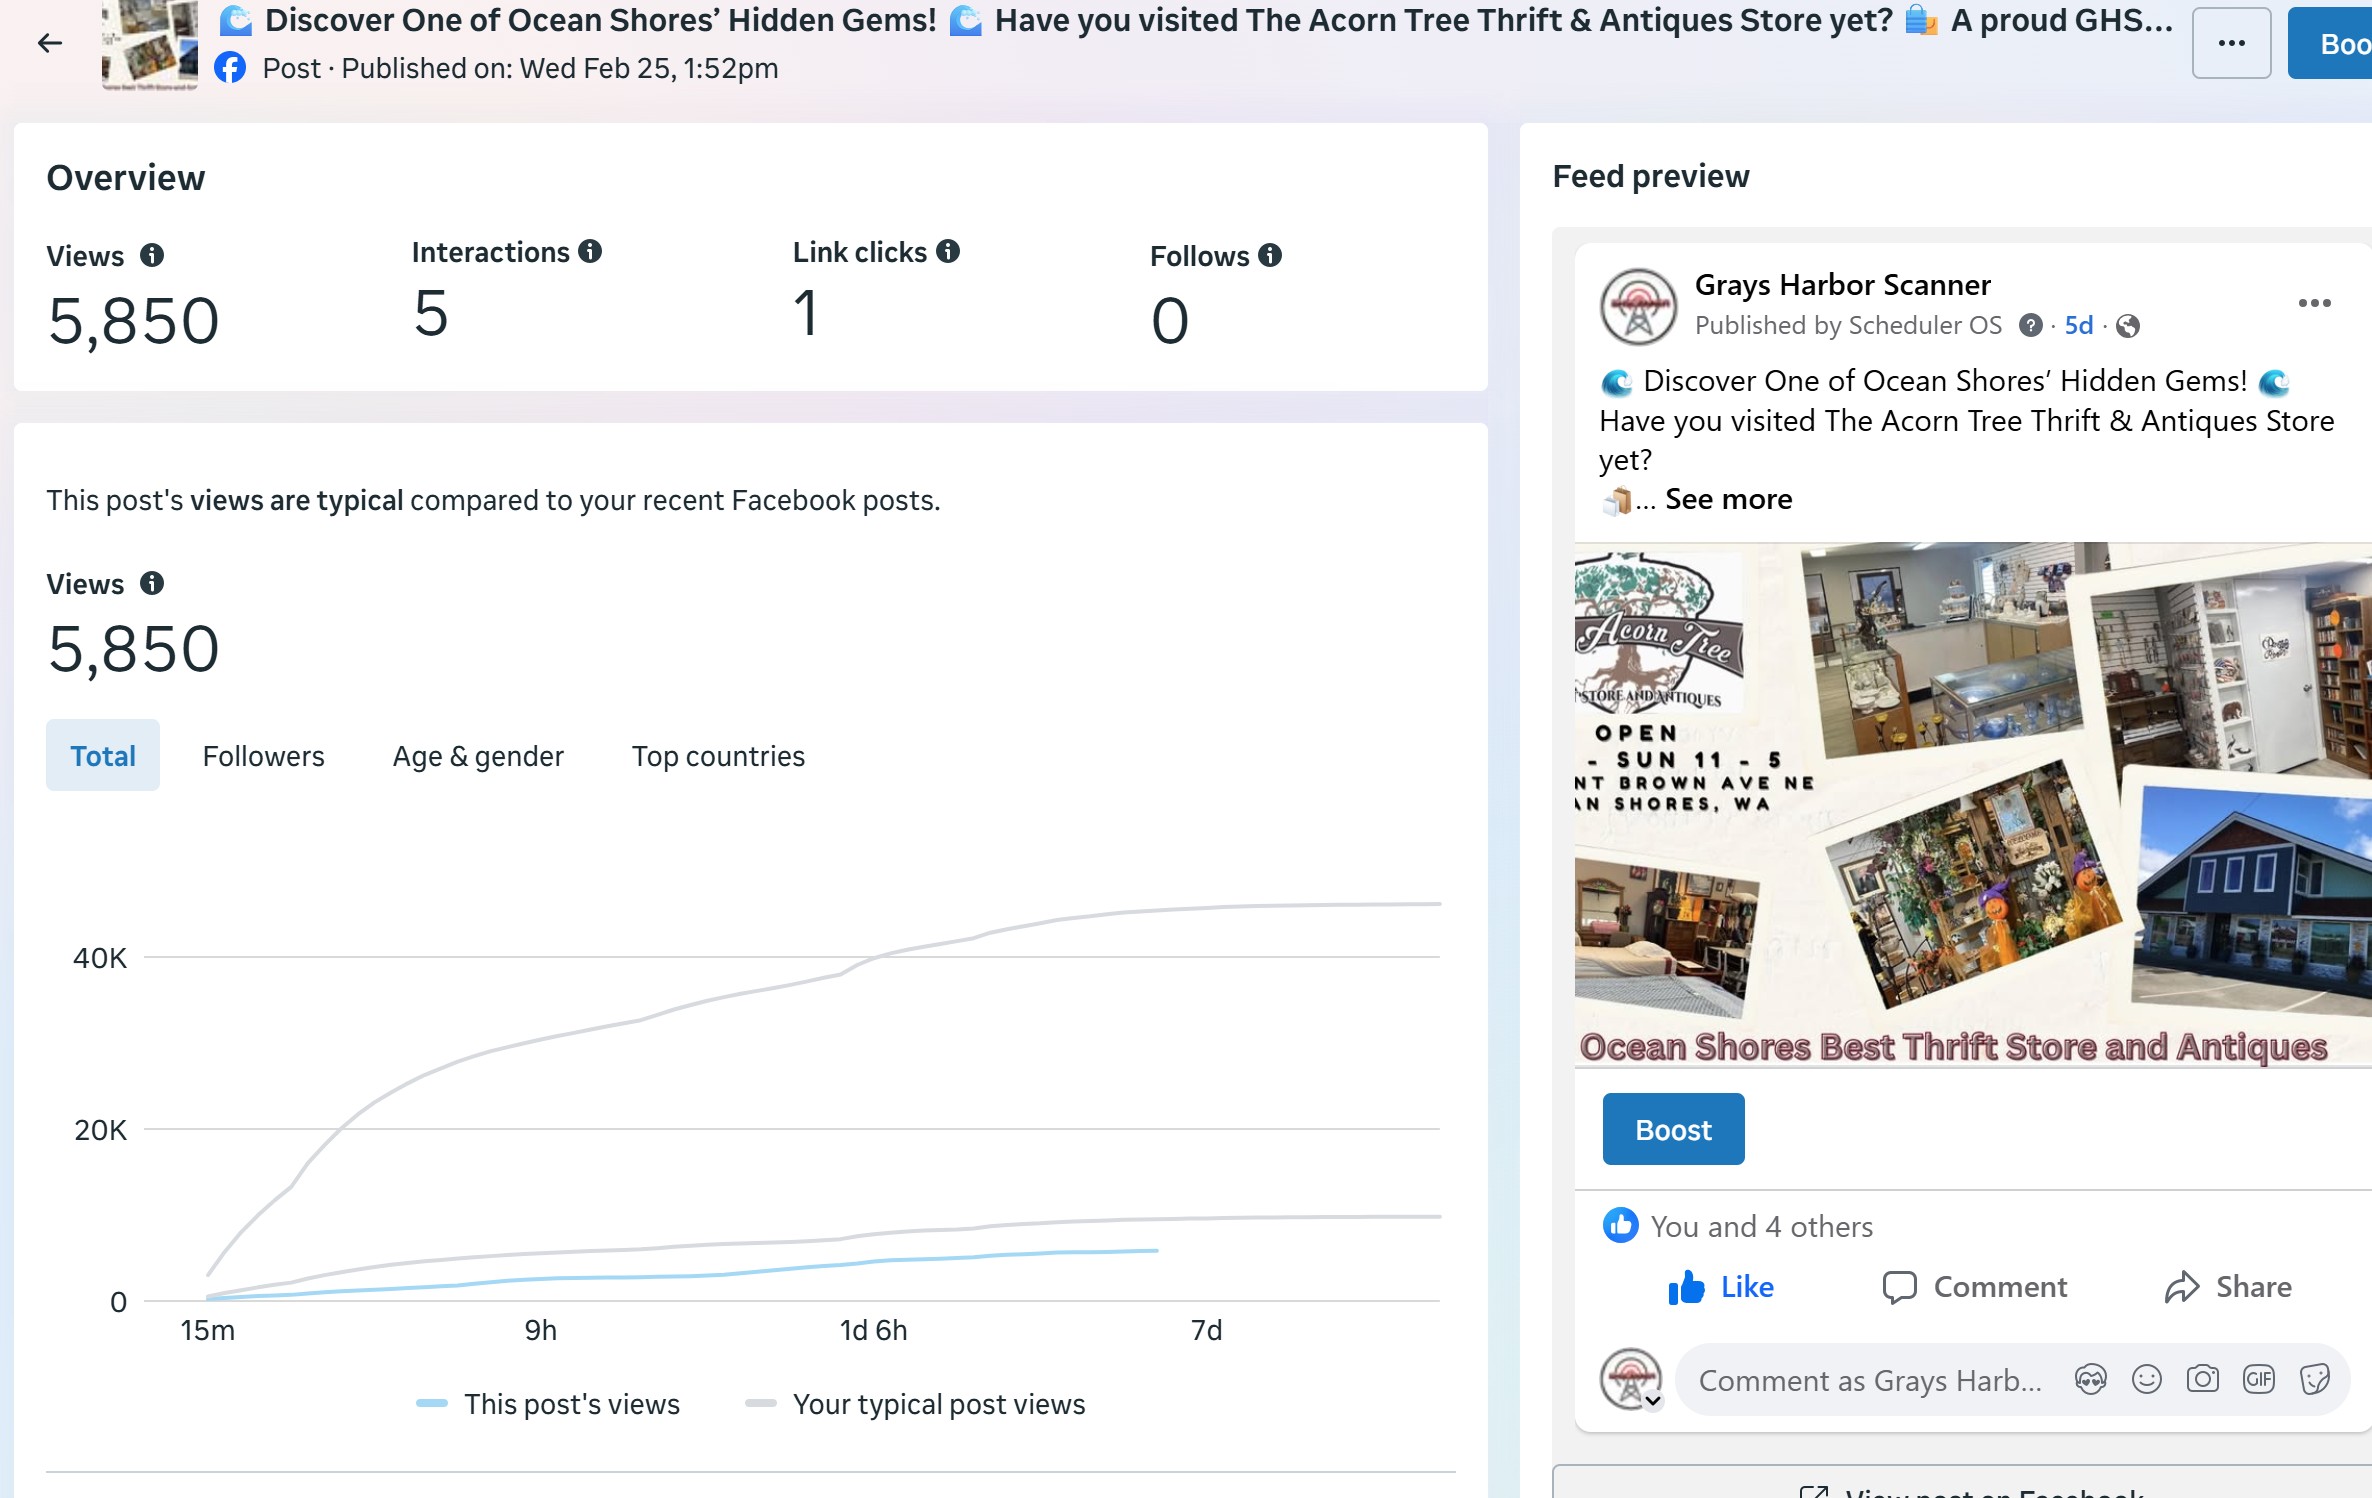
Task: Select the Age & gender tab
Action: (478, 756)
